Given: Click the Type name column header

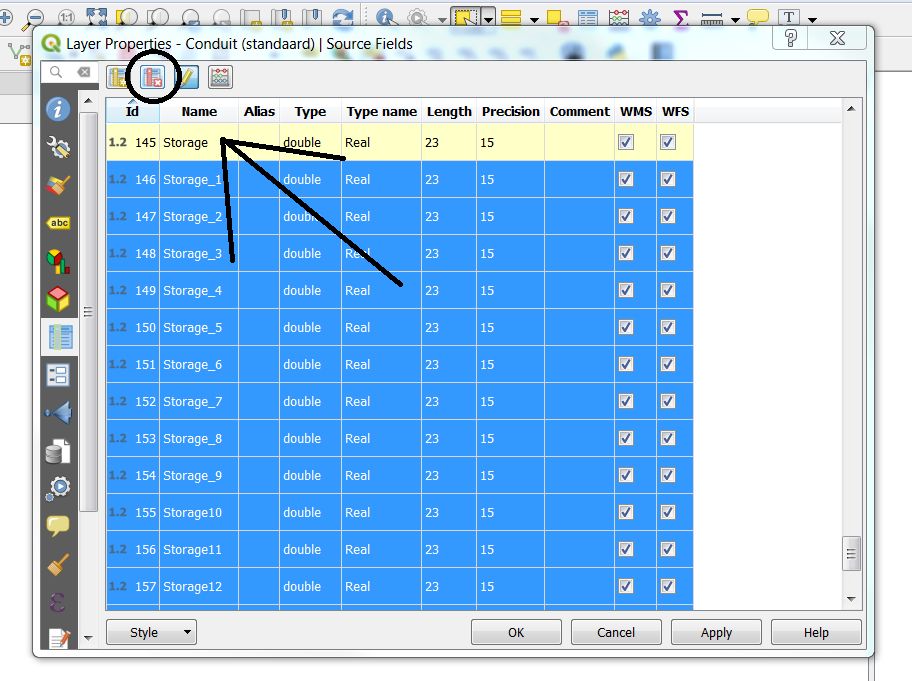Looking at the screenshot, I should 382,111.
